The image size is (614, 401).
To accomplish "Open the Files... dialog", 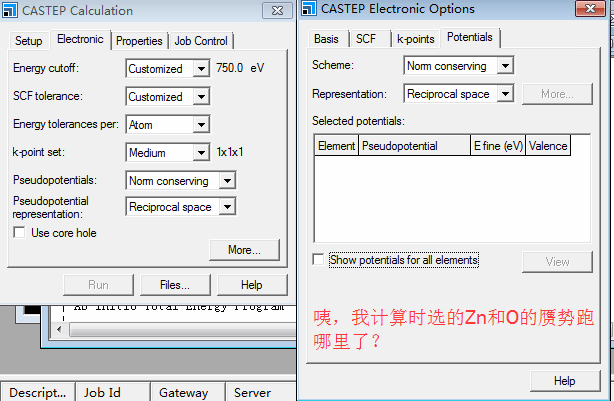I will [x=175, y=285].
